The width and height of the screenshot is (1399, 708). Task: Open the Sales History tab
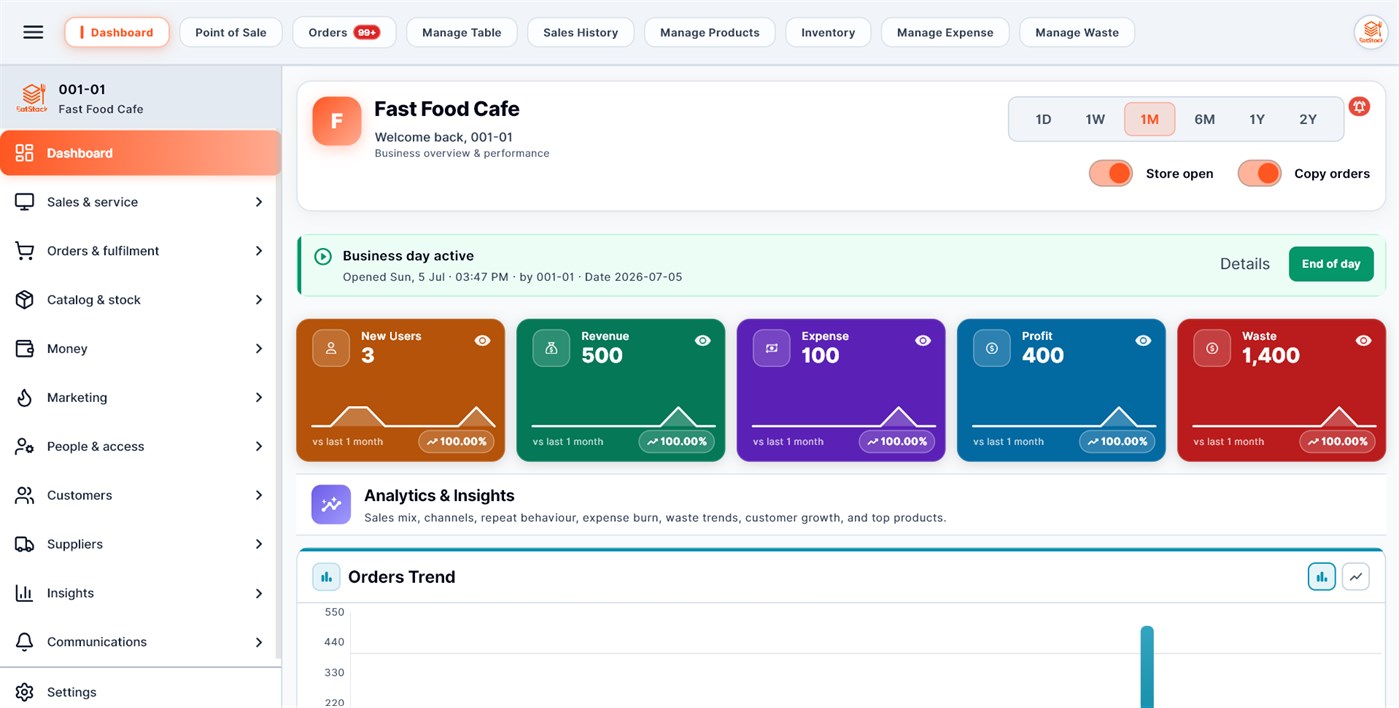tap(581, 32)
